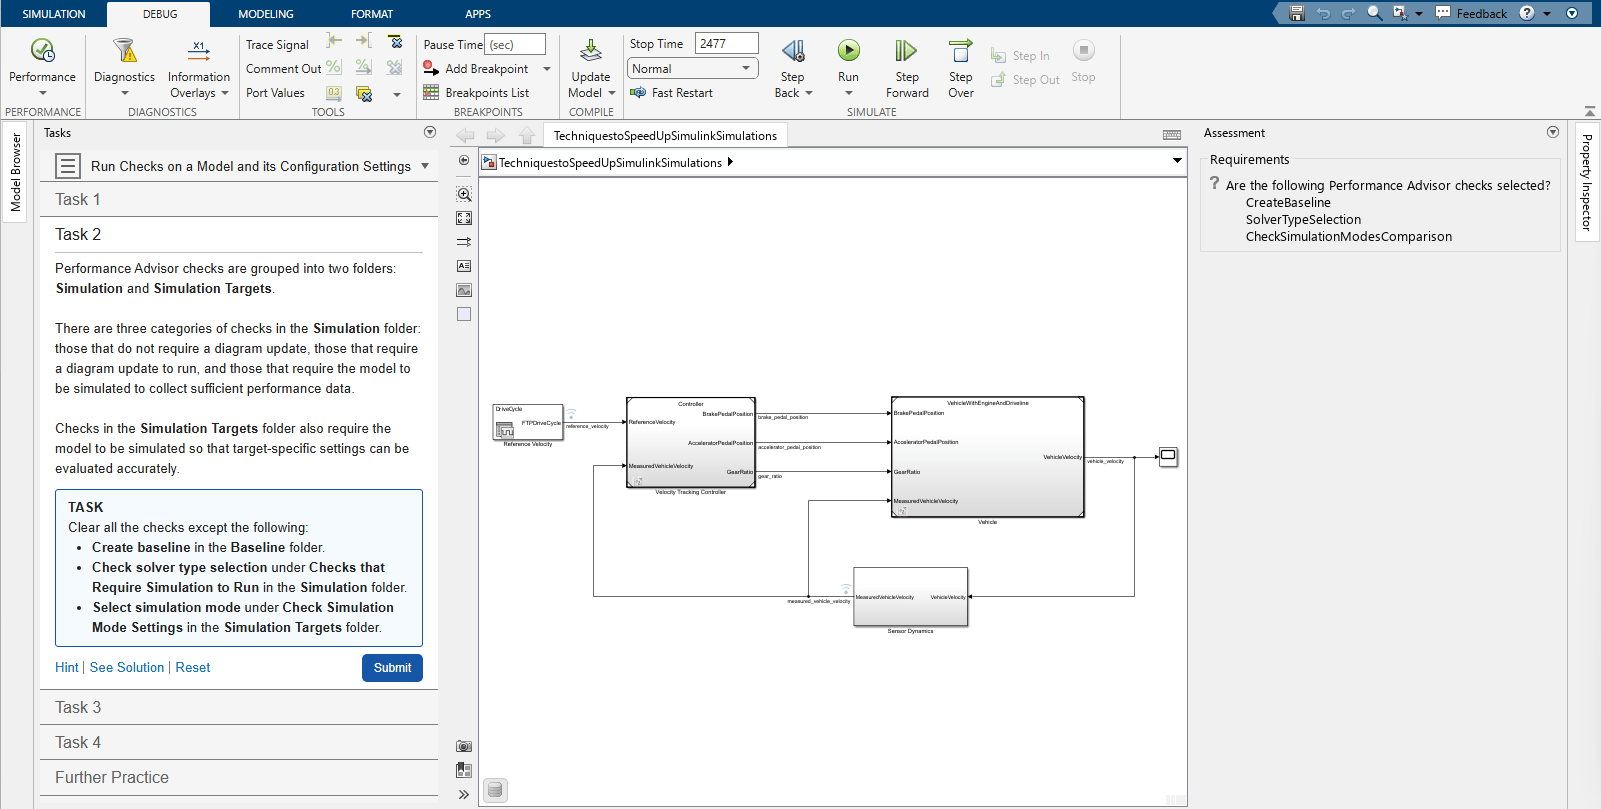Switch to the MODELING tab
This screenshot has height=809, width=1601.
tap(266, 14)
